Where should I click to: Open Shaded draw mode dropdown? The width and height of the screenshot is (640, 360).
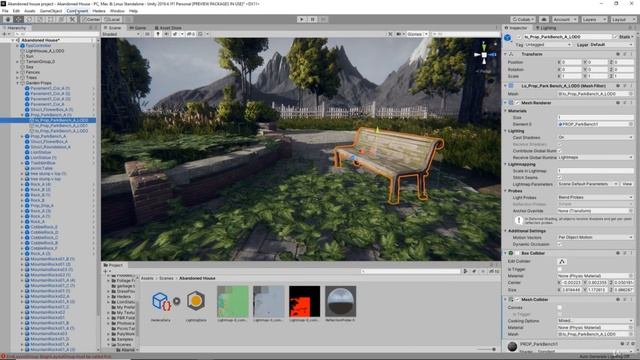[x=120, y=34]
